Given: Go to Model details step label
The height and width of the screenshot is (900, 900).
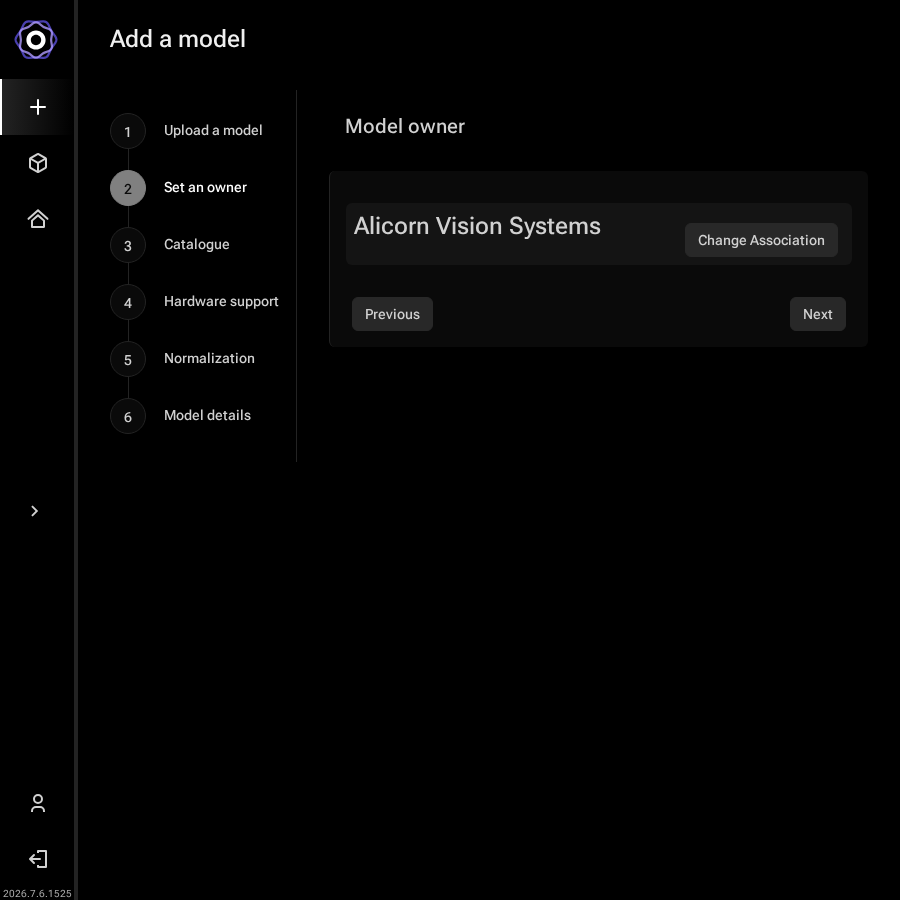Looking at the screenshot, I should click(x=207, y=415).
